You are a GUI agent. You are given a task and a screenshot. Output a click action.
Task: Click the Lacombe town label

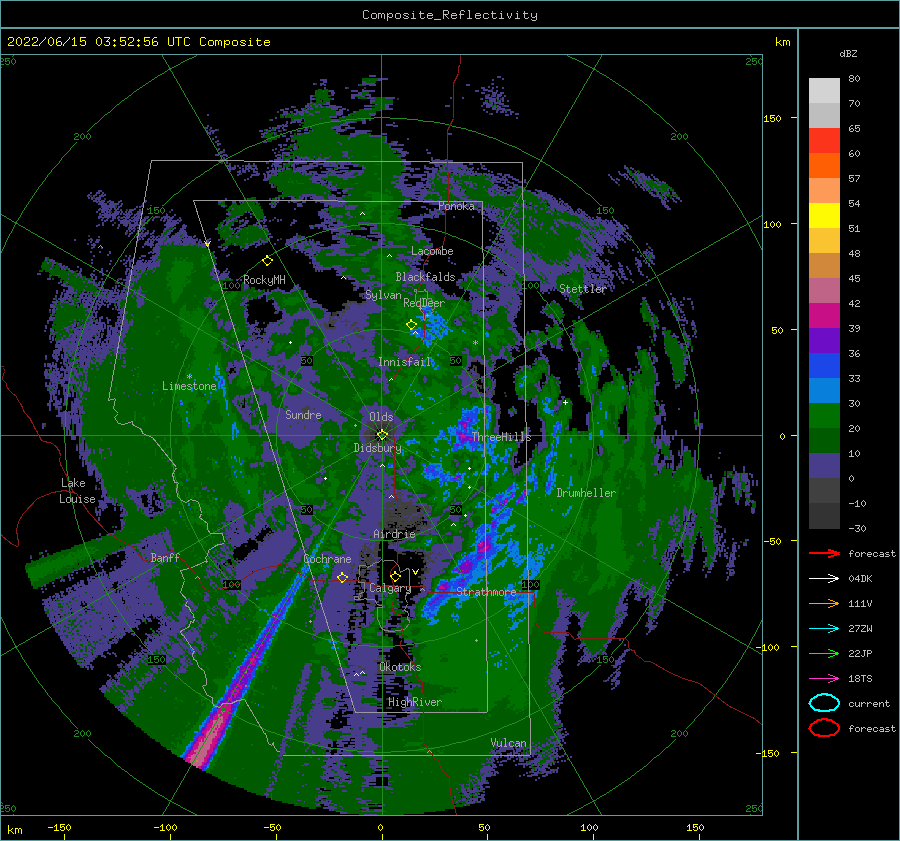pyautogui.click(x=432, y=251)
